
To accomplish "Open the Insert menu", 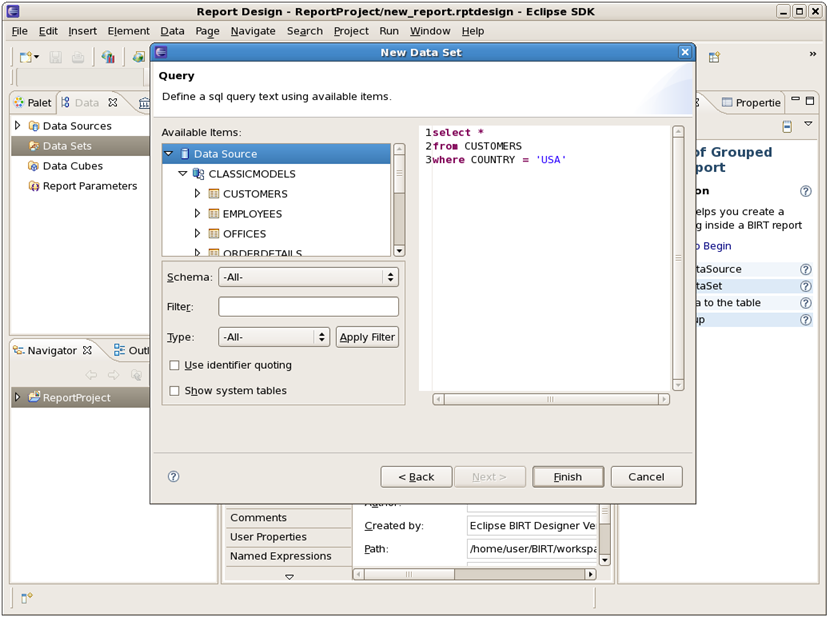I will click(82, 31).
